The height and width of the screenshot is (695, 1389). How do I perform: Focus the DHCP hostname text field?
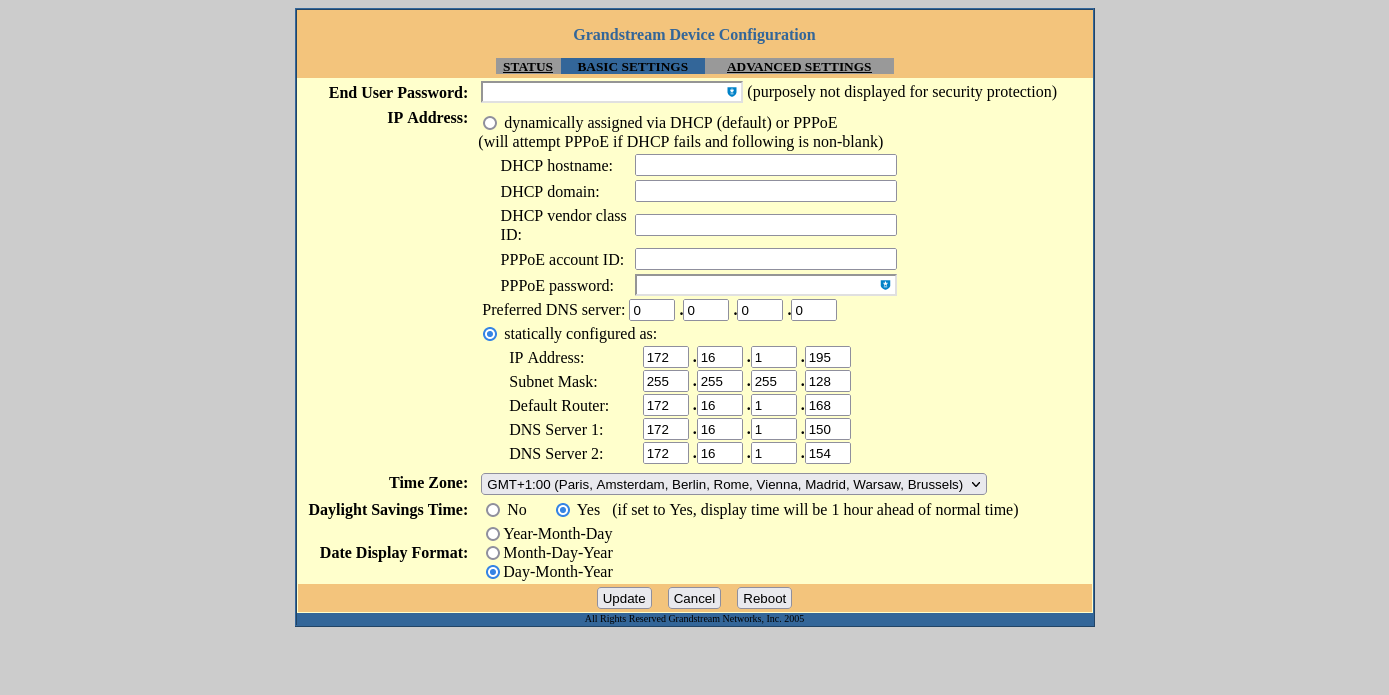coord(765,165)
